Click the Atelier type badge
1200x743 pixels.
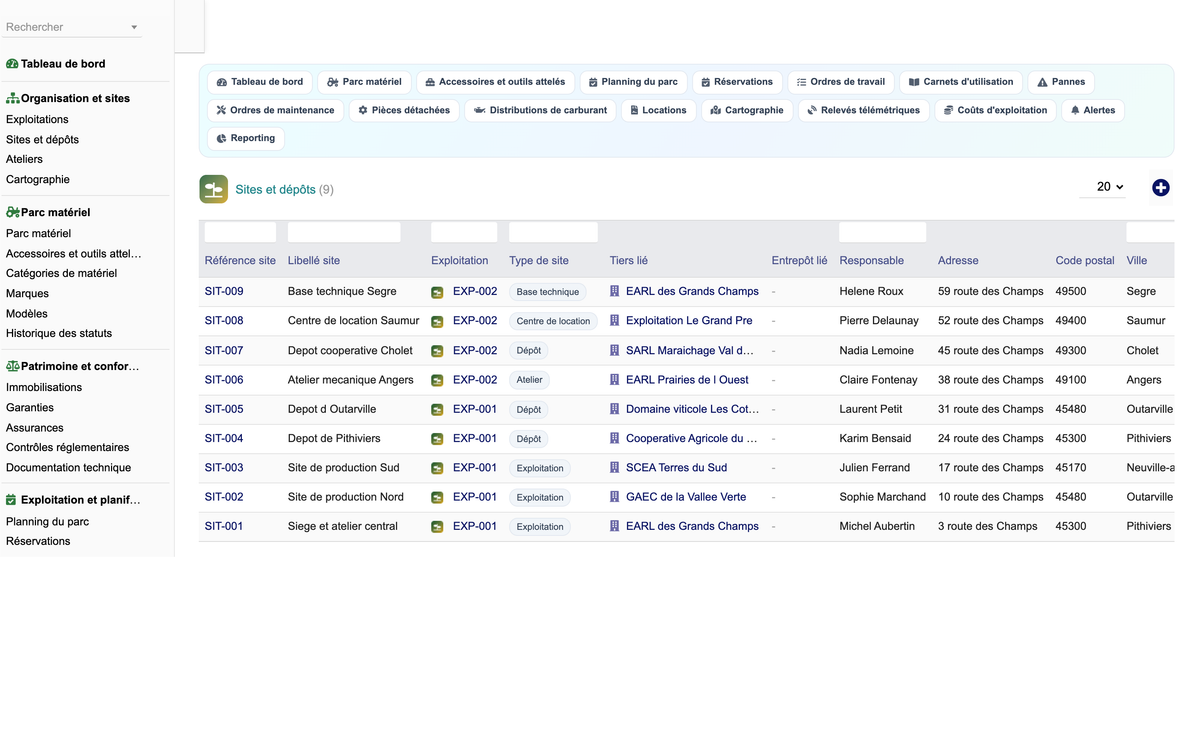(x=530, y=380)
